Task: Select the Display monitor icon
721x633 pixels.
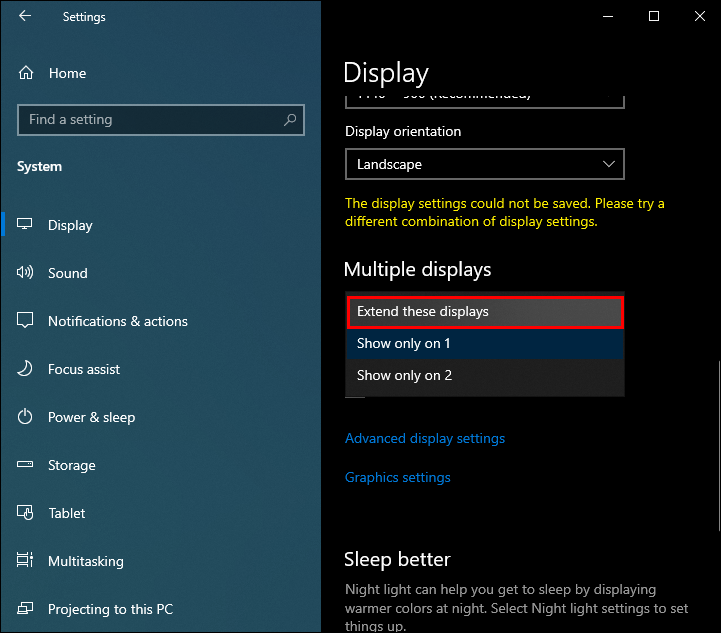Action: pyautogui.click(x=25, y=224)
